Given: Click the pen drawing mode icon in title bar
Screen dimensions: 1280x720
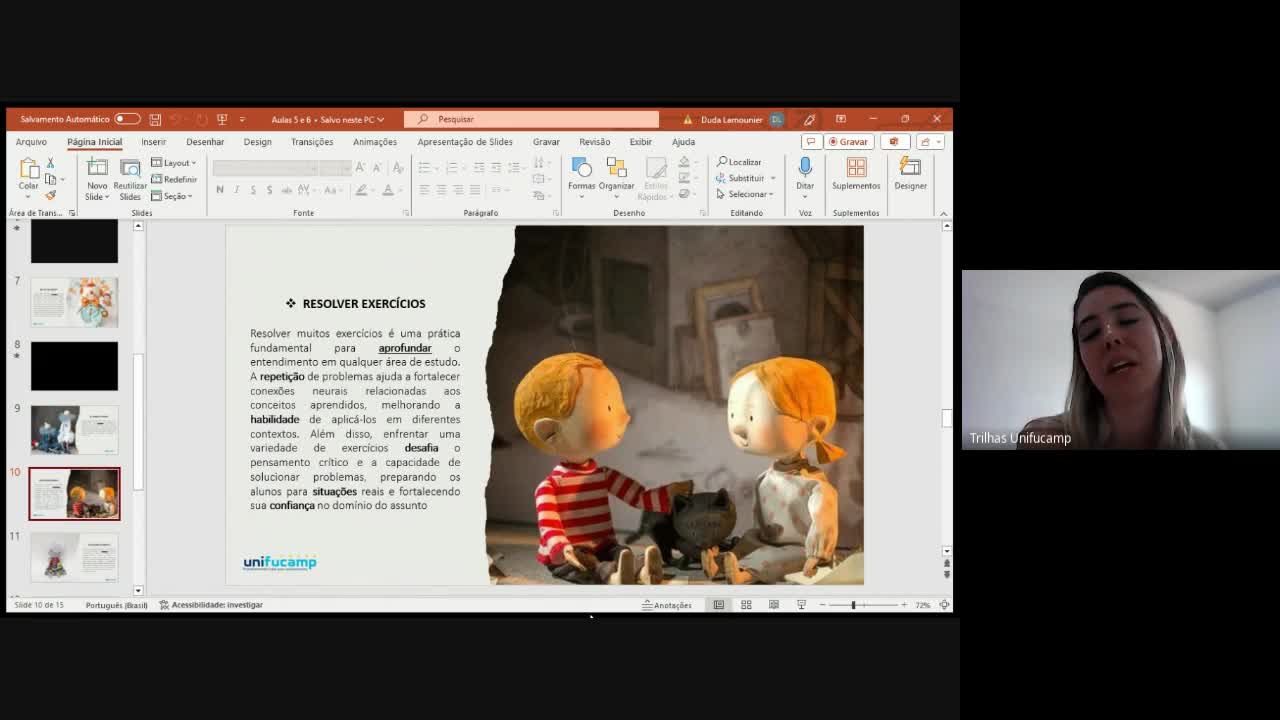Looking at the screenshot, I should tap(809, 119).
